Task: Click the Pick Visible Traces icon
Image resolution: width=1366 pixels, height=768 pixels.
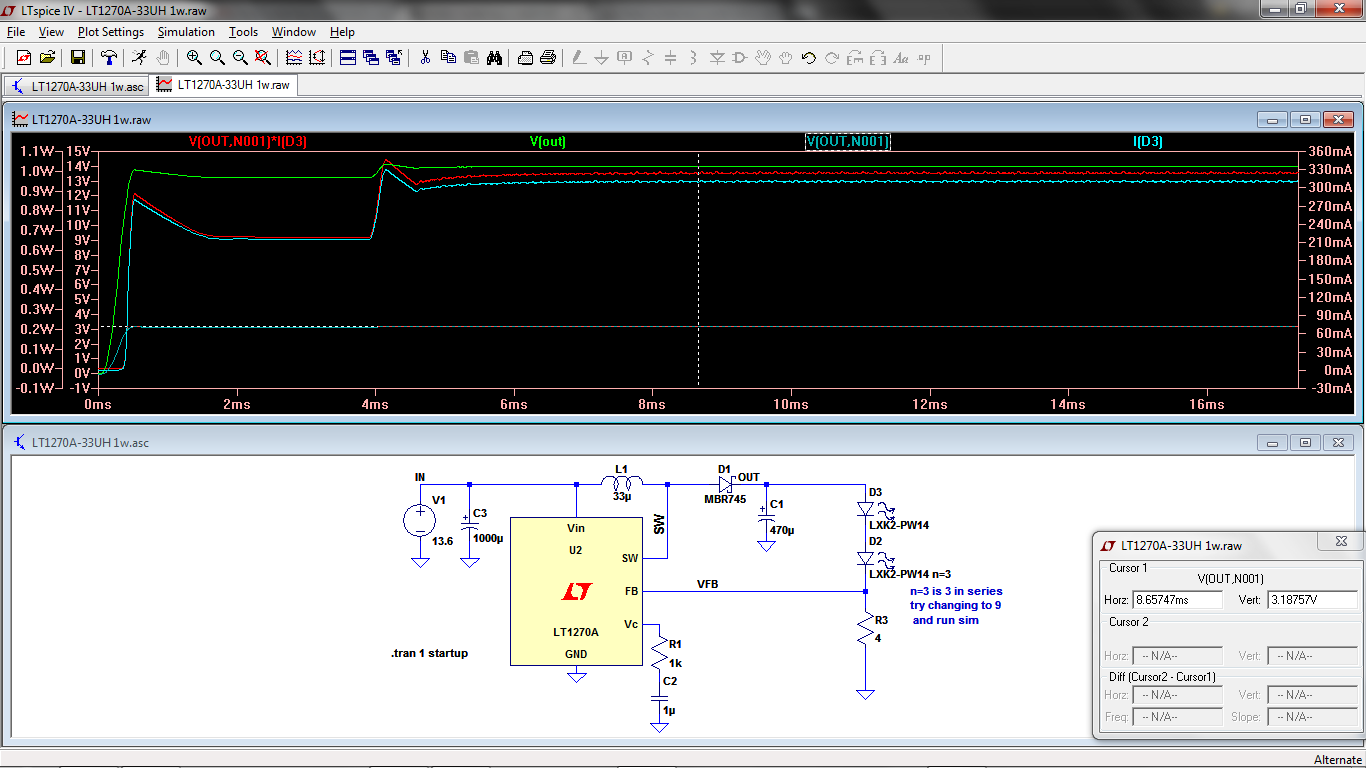Action: (x=317, y=58)
